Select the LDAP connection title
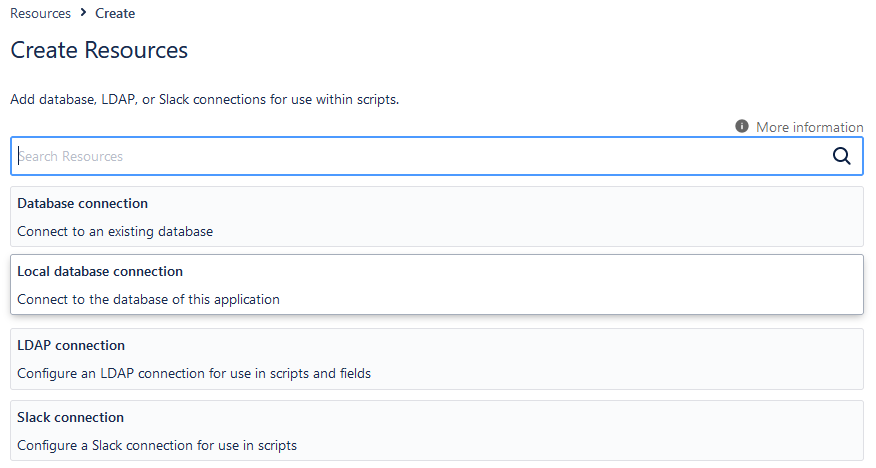Screen dimensions: 876x468 [71, 345]
